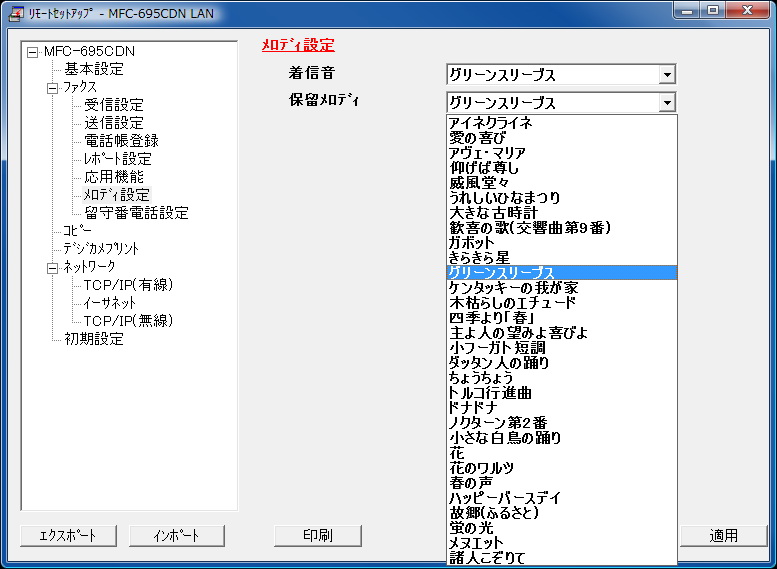Close the Remote Setup window

tap(748, 9)
